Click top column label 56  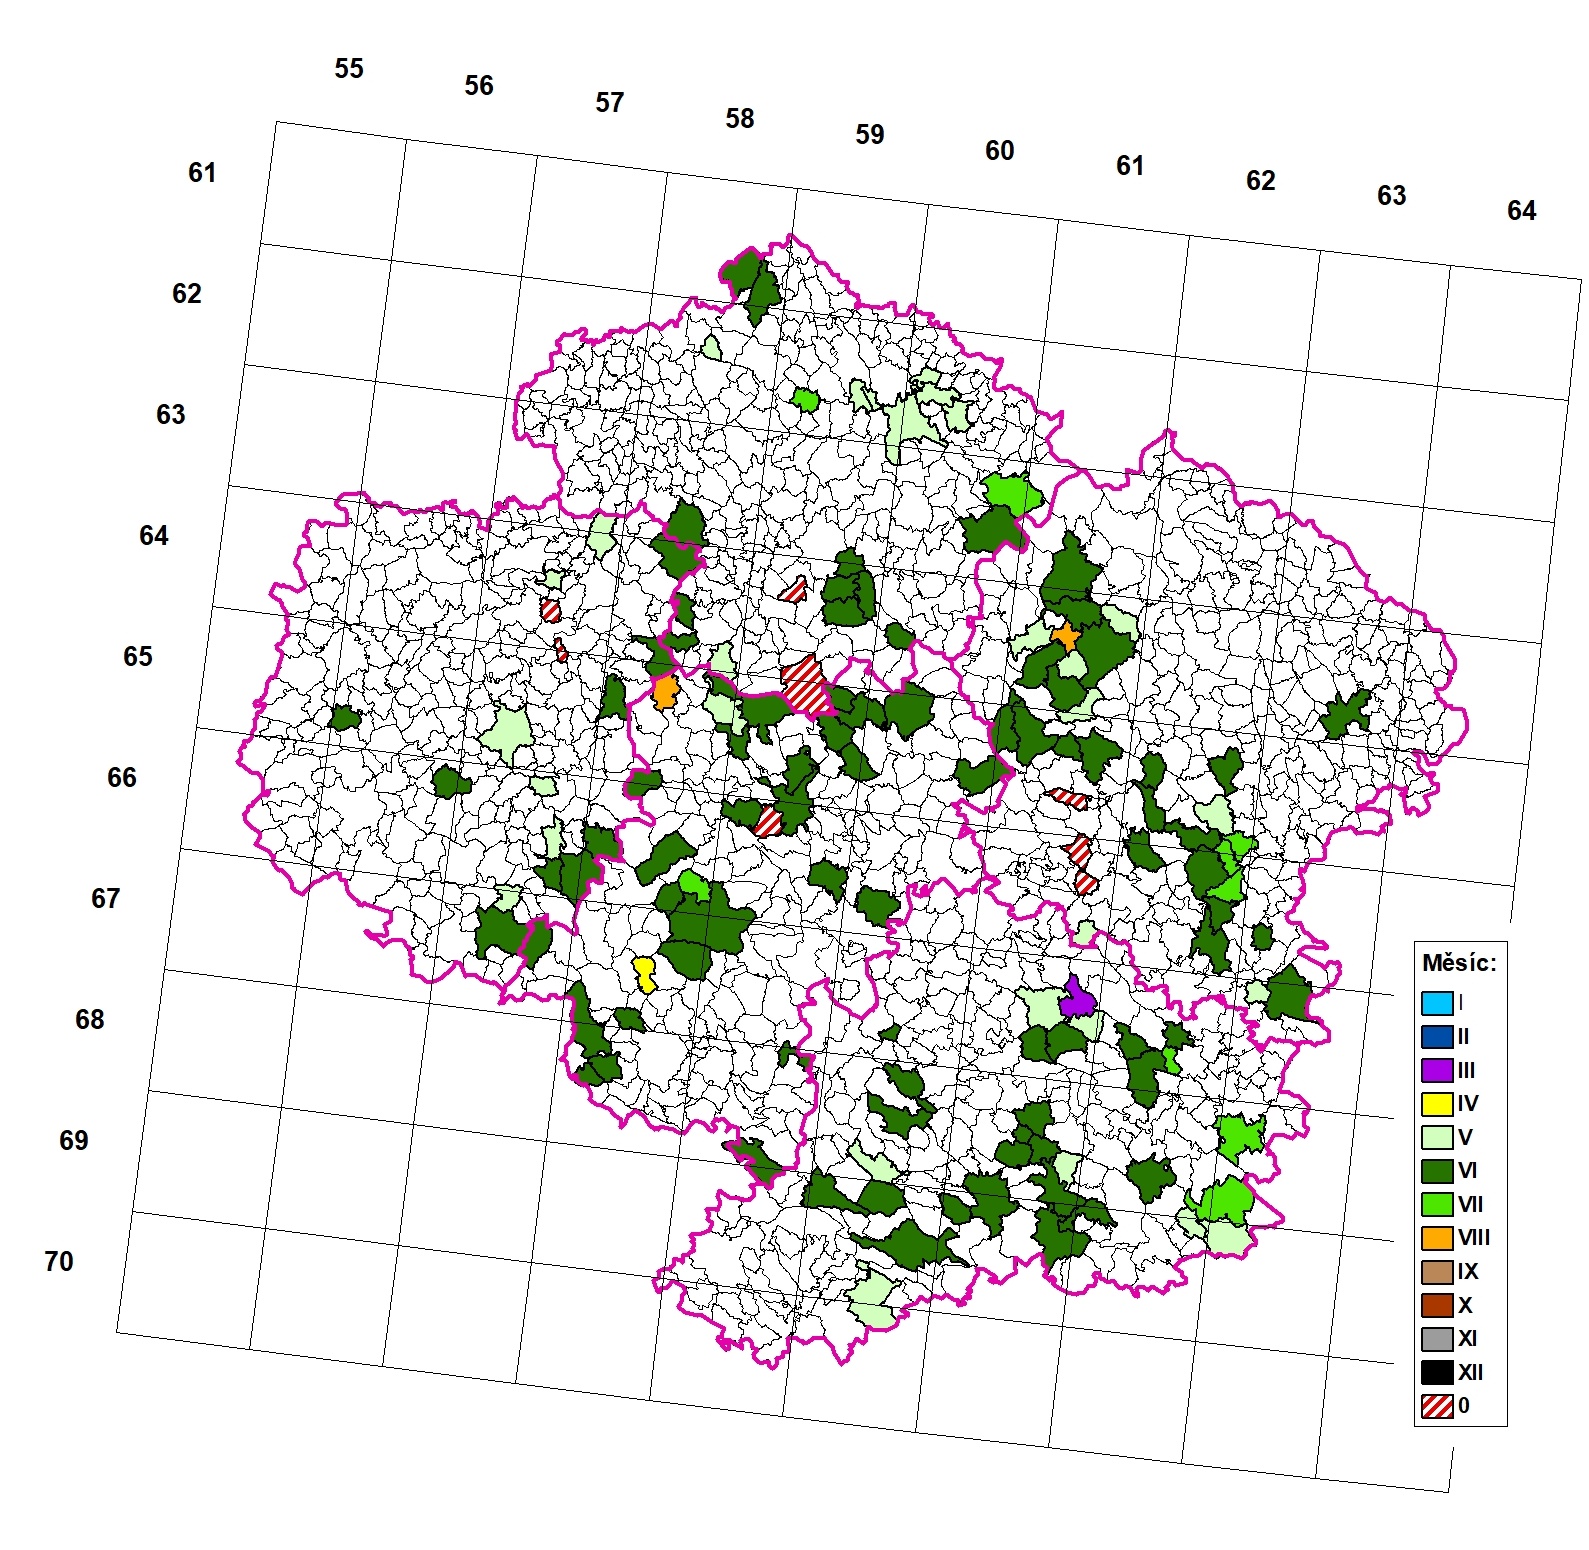(479, 86)
